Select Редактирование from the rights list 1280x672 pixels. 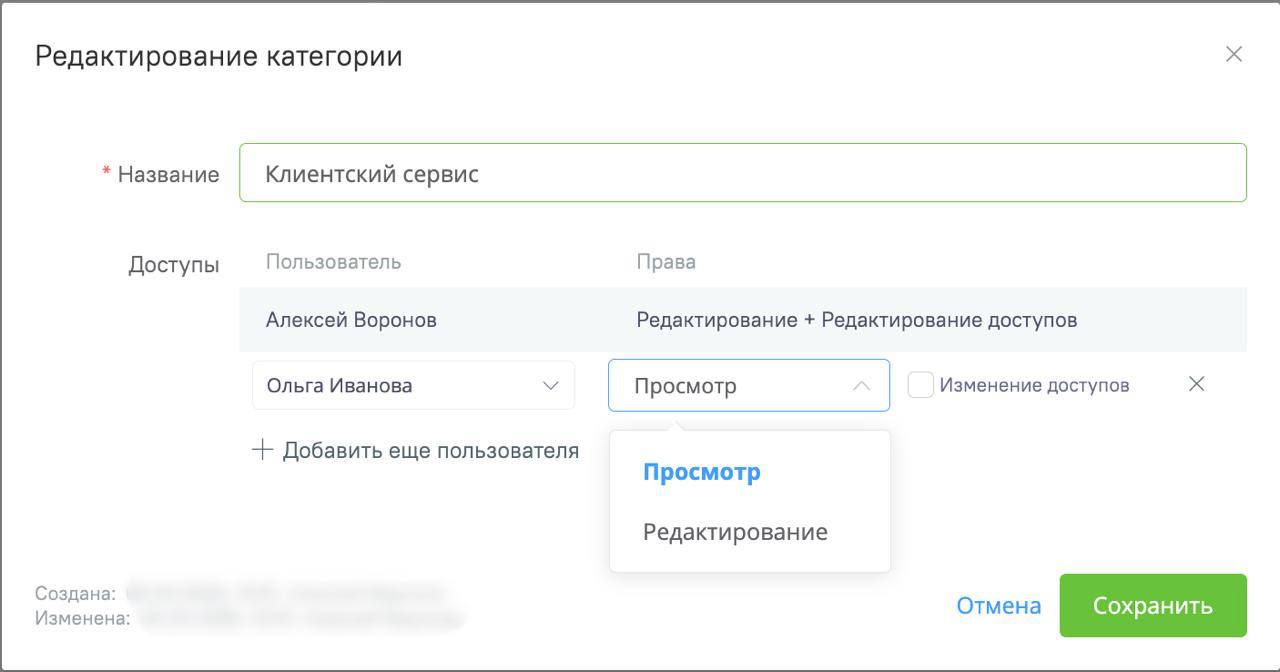tap(737, 532)
